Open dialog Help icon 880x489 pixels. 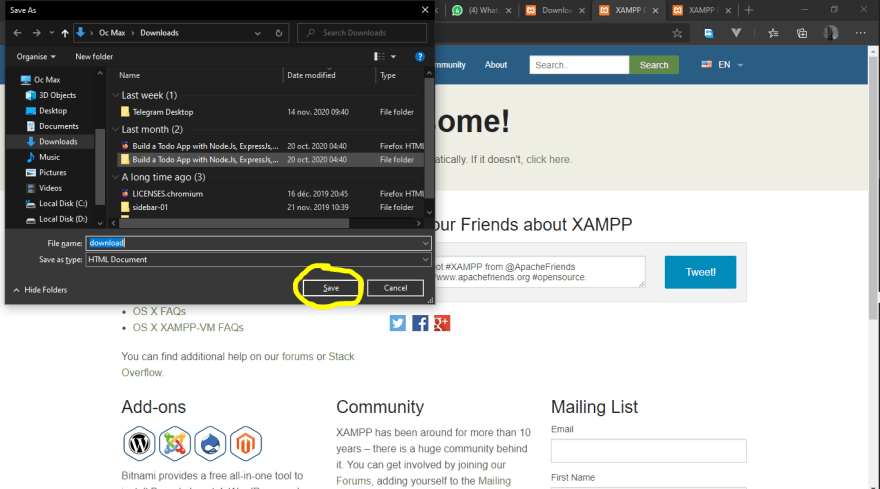[x=419, y=57]
